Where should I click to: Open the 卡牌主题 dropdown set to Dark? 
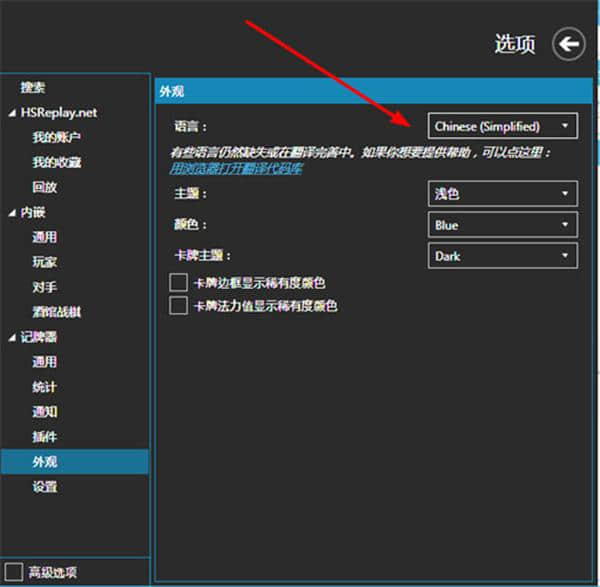[502, 256]
